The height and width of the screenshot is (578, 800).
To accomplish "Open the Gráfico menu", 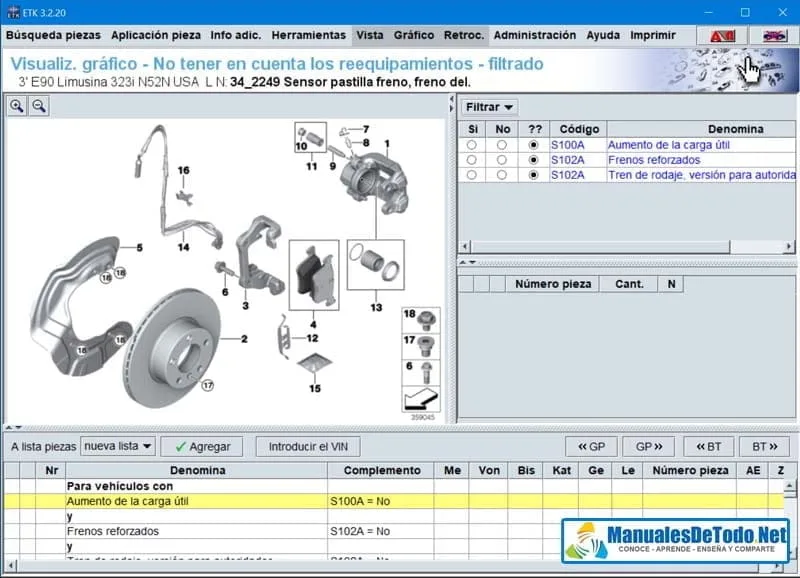I will (x=415, y=34).
